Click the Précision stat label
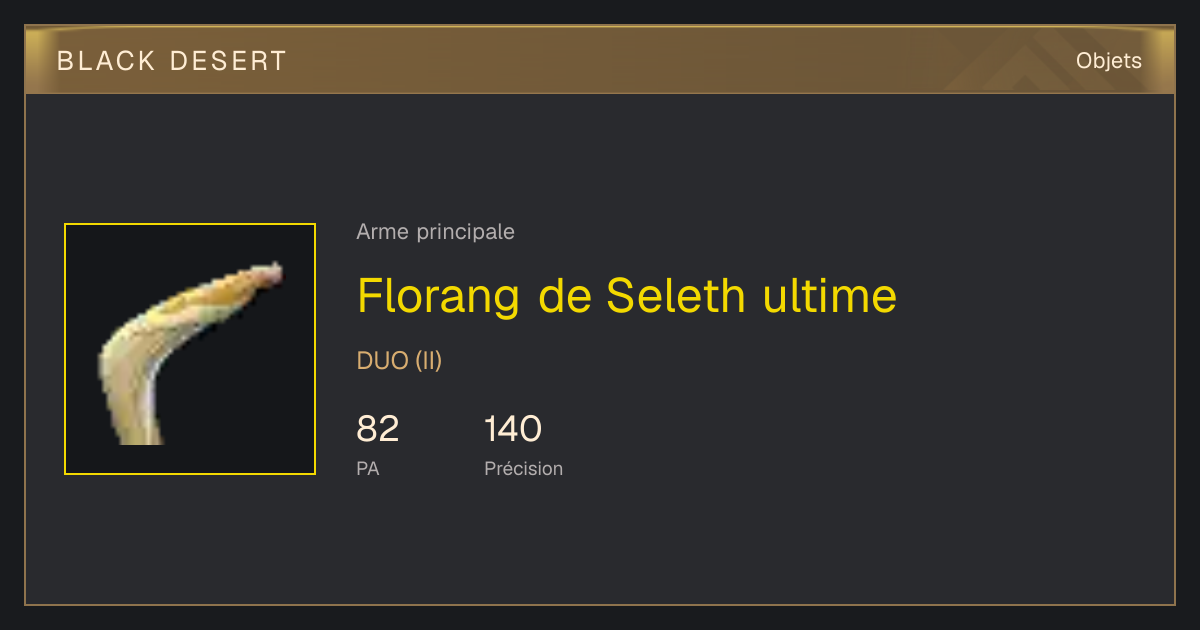 524,468
